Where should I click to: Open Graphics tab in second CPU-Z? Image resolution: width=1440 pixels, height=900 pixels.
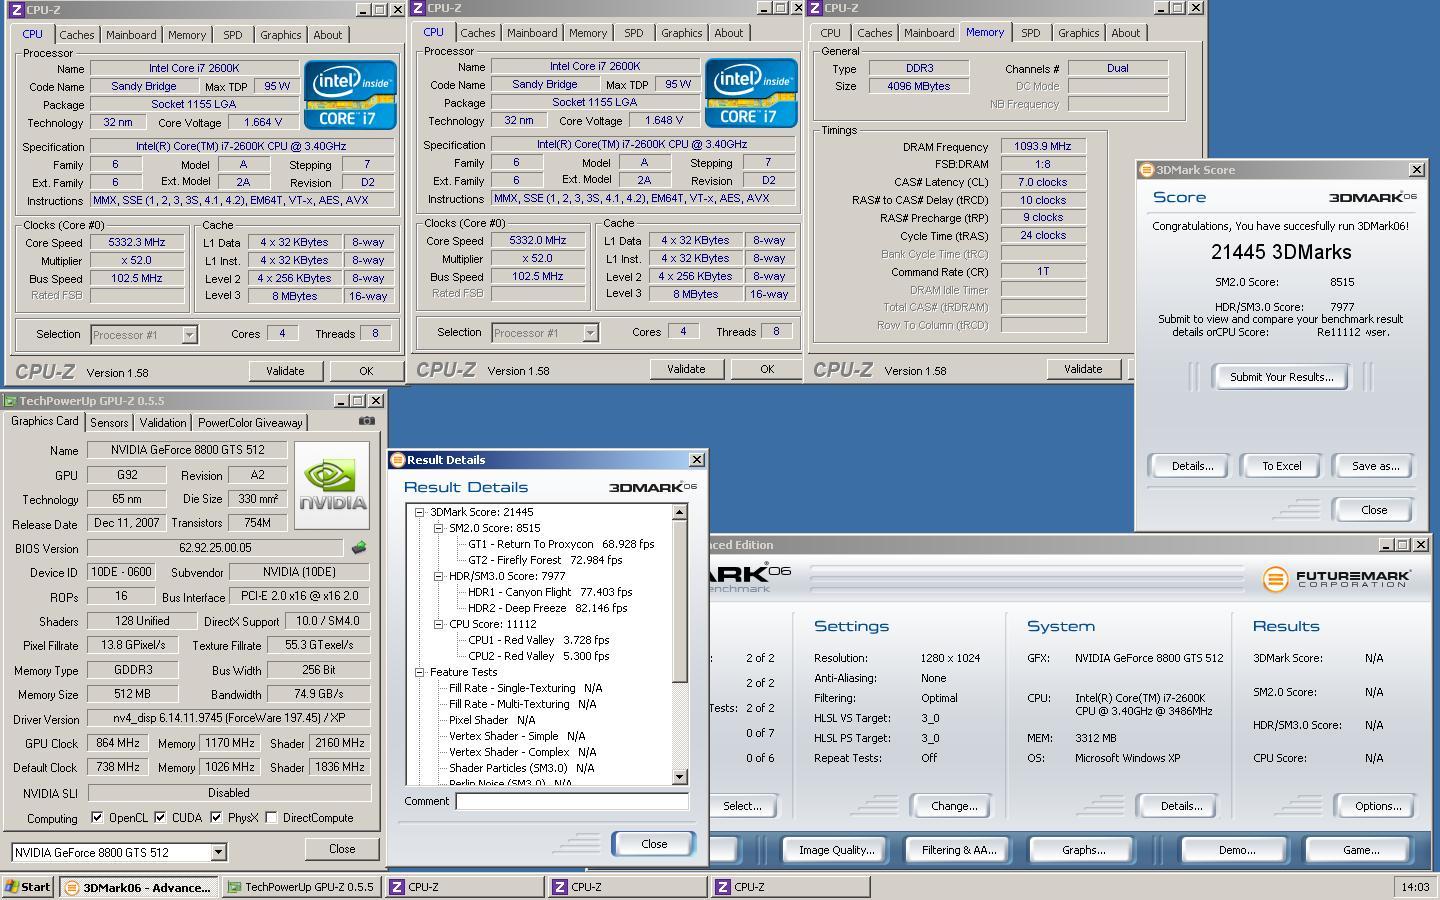coord(681,33)
